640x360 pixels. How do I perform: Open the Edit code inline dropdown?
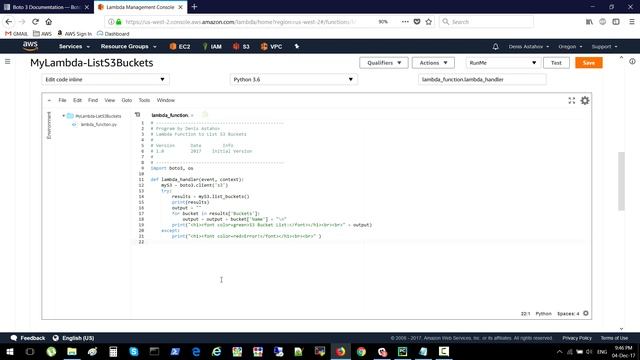tap(105, 80)
